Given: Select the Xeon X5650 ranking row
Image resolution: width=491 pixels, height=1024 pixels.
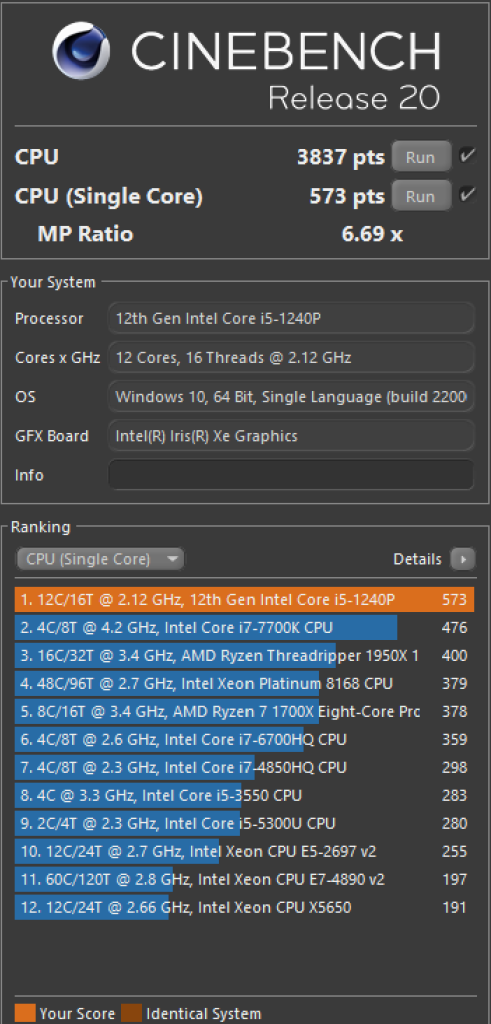Looking at the screenshot, I should pos(244,907).
